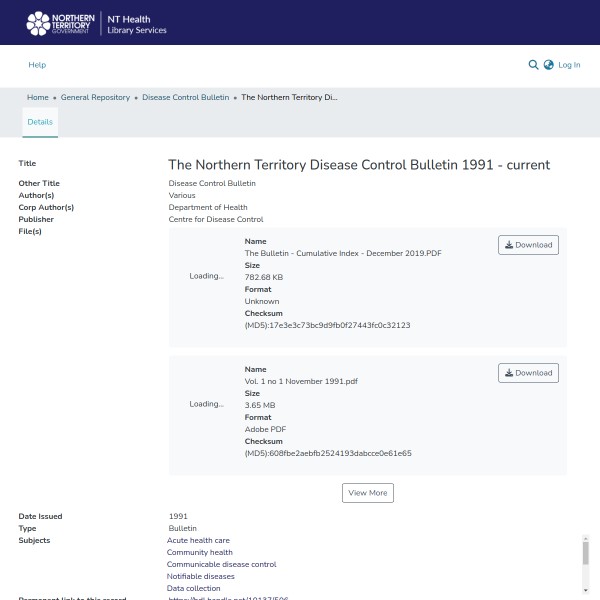This screenshot has width=600, height=600.
Task: Download Vol. 1 no 1 November 1991 file
Action: tap(528, 373)
